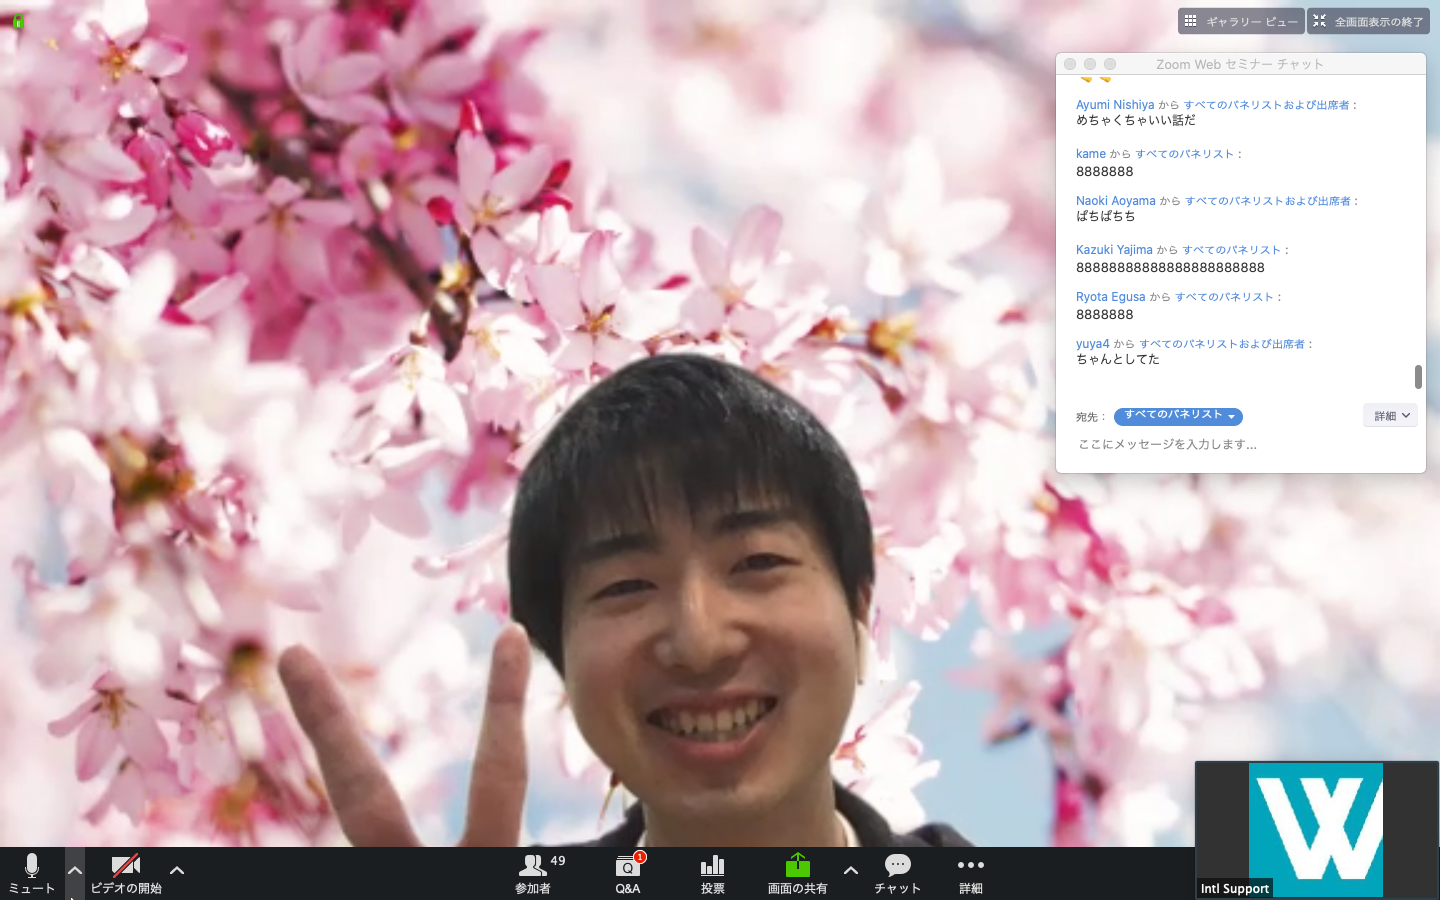Open the chat recipient dropdown
Screen dimensions: 1440x900
(x=1178, y=416)
